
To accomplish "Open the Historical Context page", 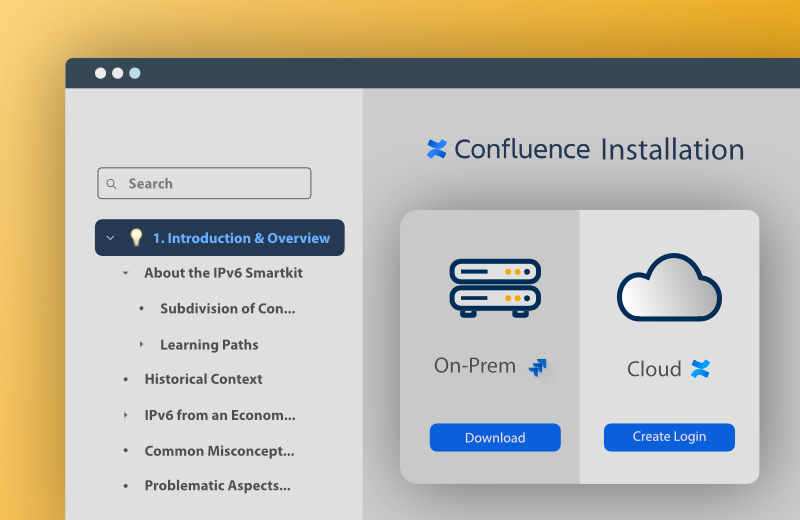I will [x=203, y=379].
